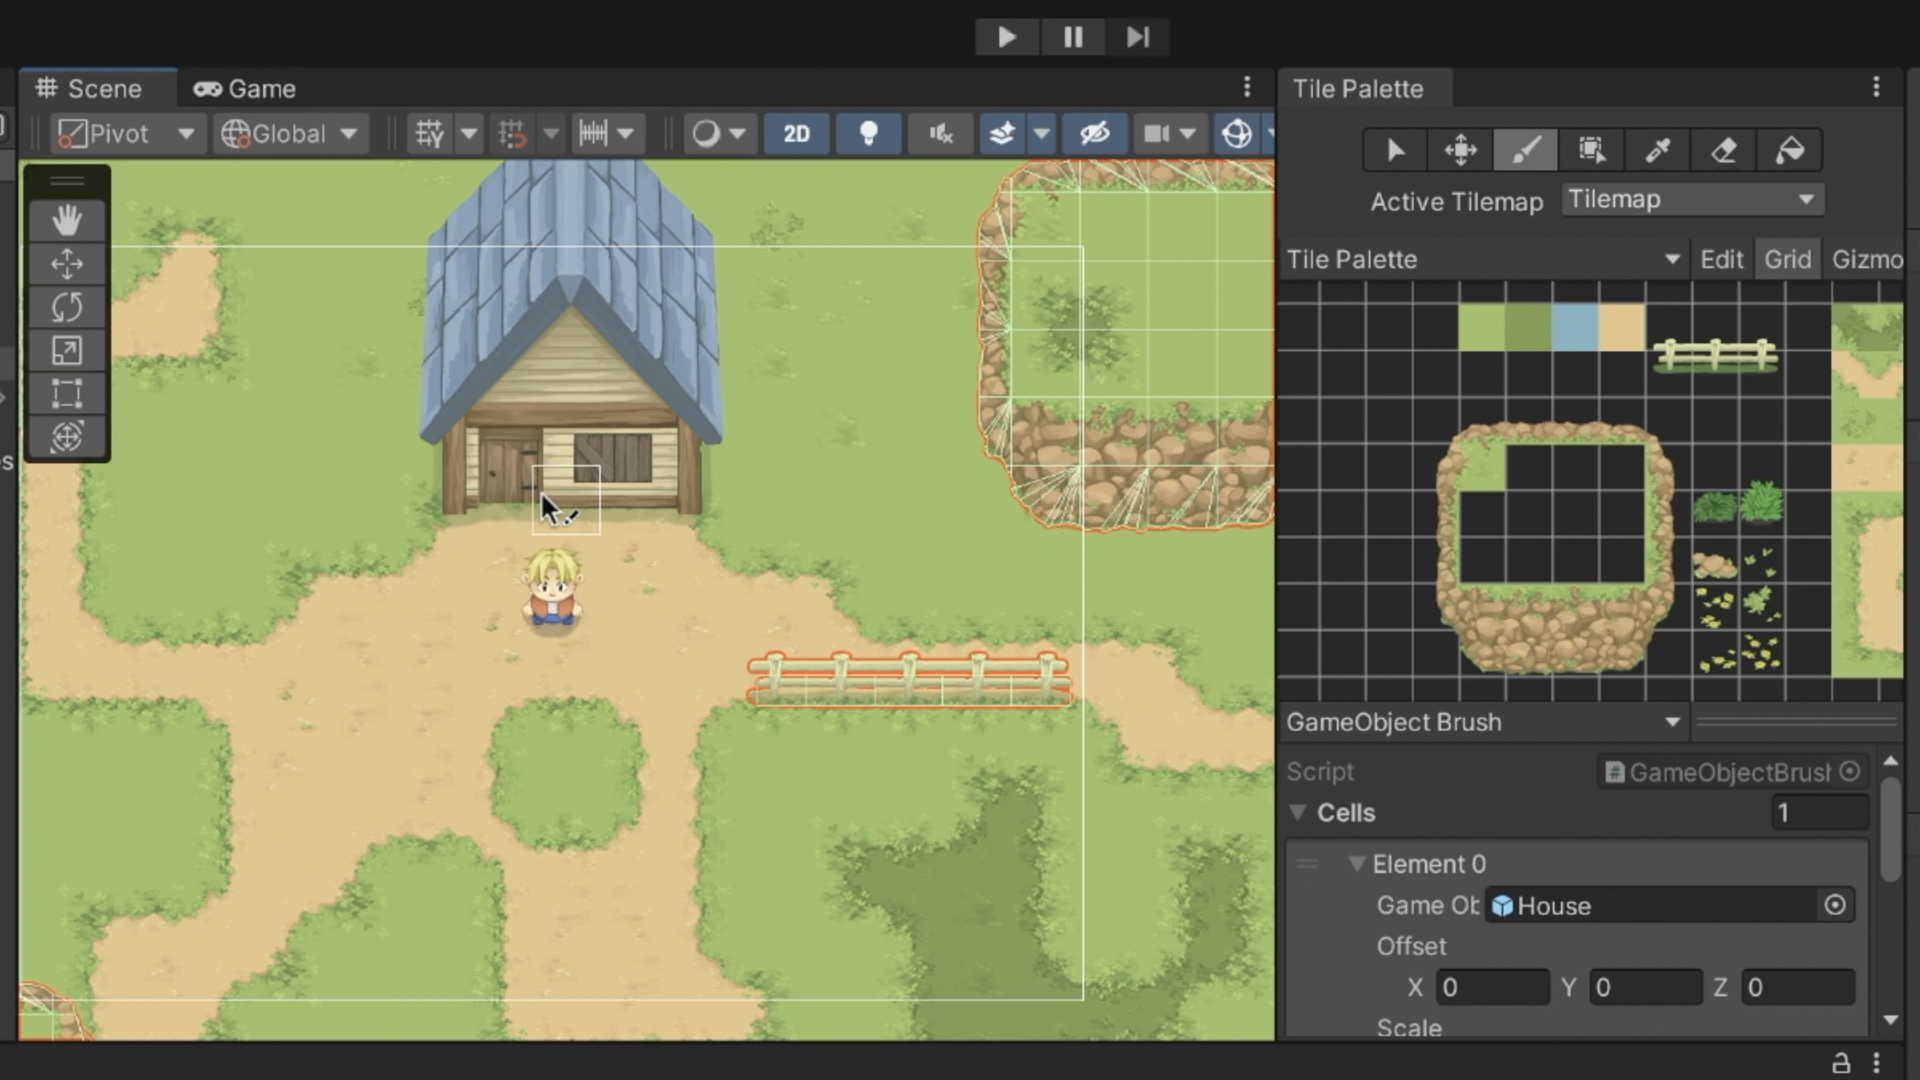Toggle hidden objects visibility eye icon
1920x1080 pixels.
[x=1095, y=133]
